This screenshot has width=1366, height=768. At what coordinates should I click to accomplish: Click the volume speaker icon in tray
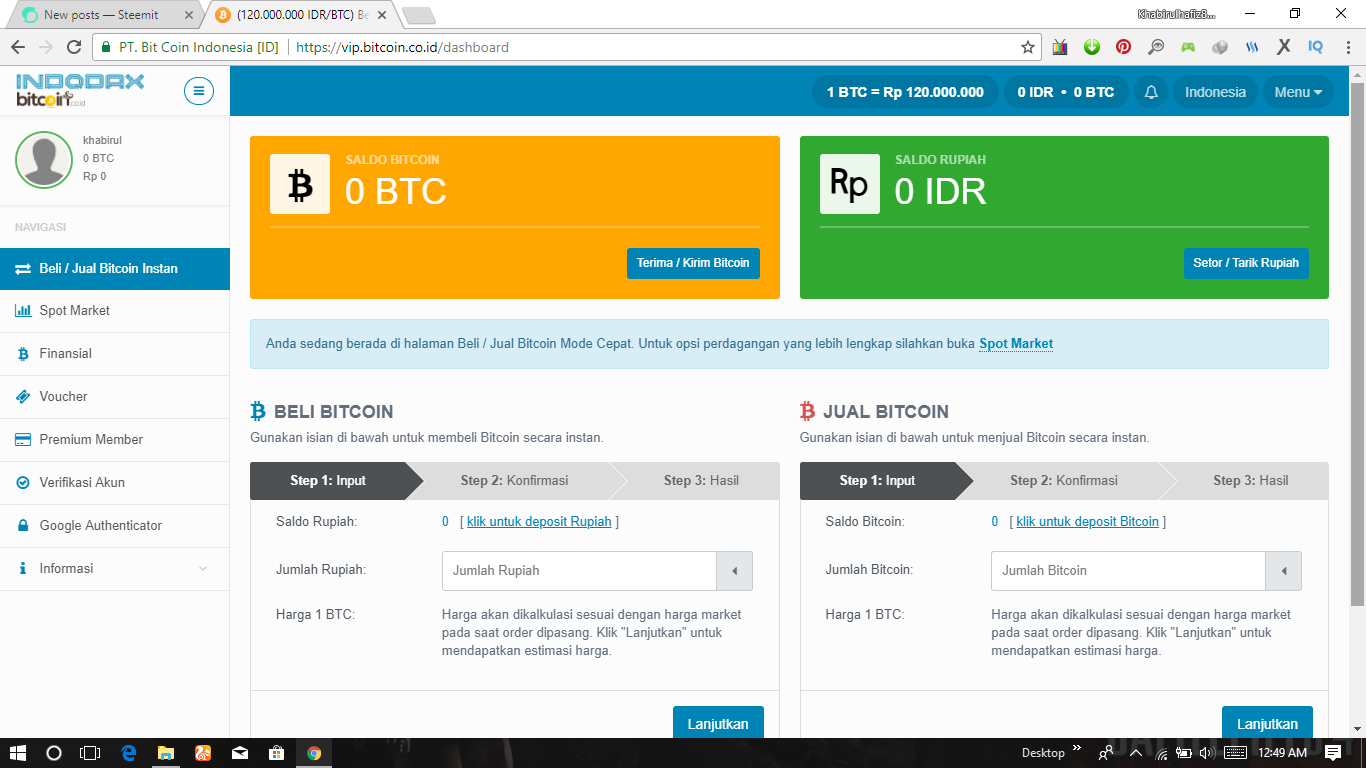pos(1206,753)
